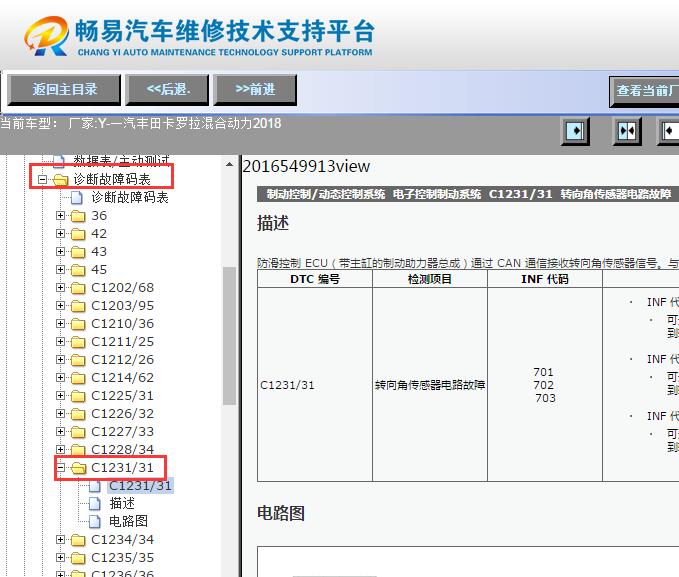Click the tree panel scrollbar thumb
Viewport: 679px width, 577px height.
tap(230, 336)
